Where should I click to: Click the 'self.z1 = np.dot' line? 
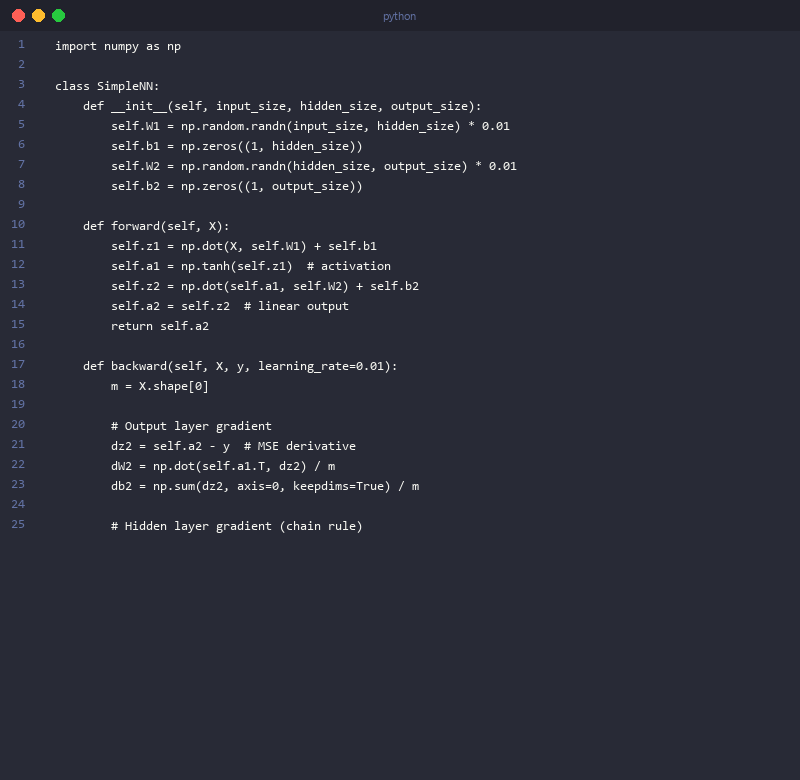click(244, 246)
